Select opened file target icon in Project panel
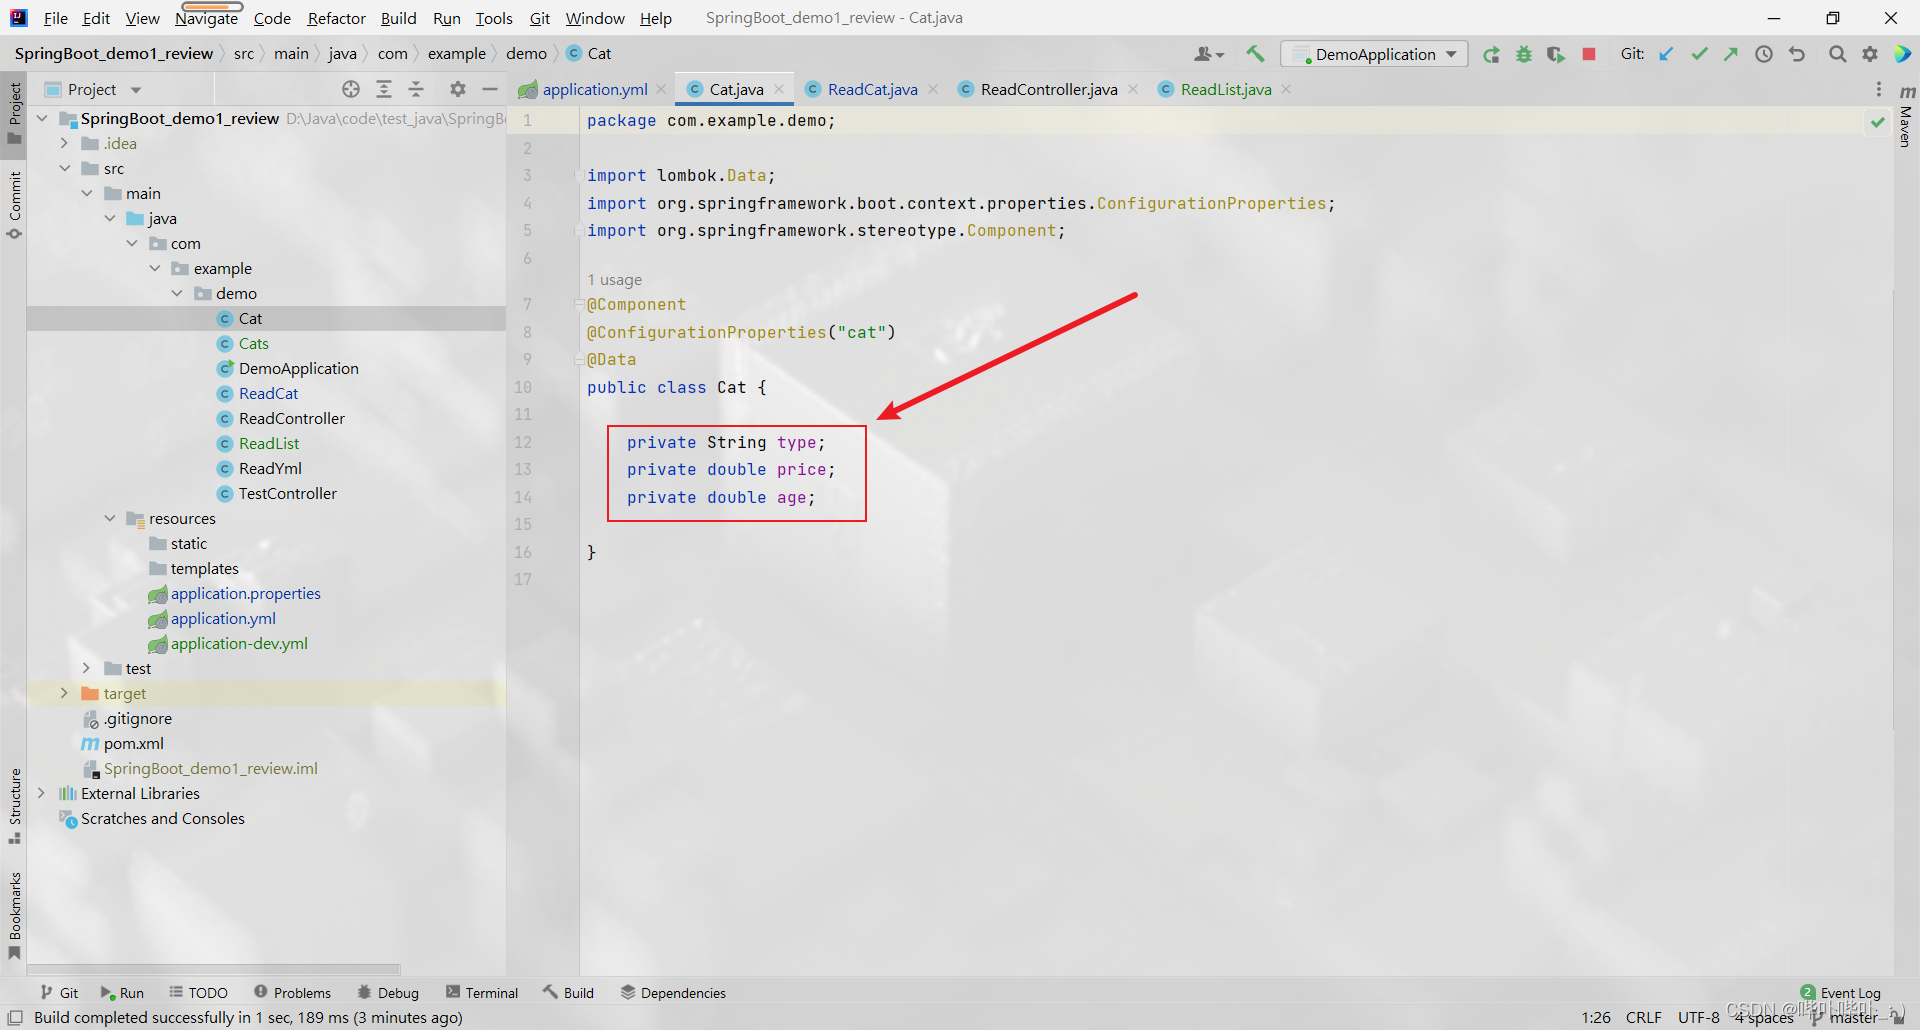The height and width of the screenshot is (1030, 1920). coord(351,89)
